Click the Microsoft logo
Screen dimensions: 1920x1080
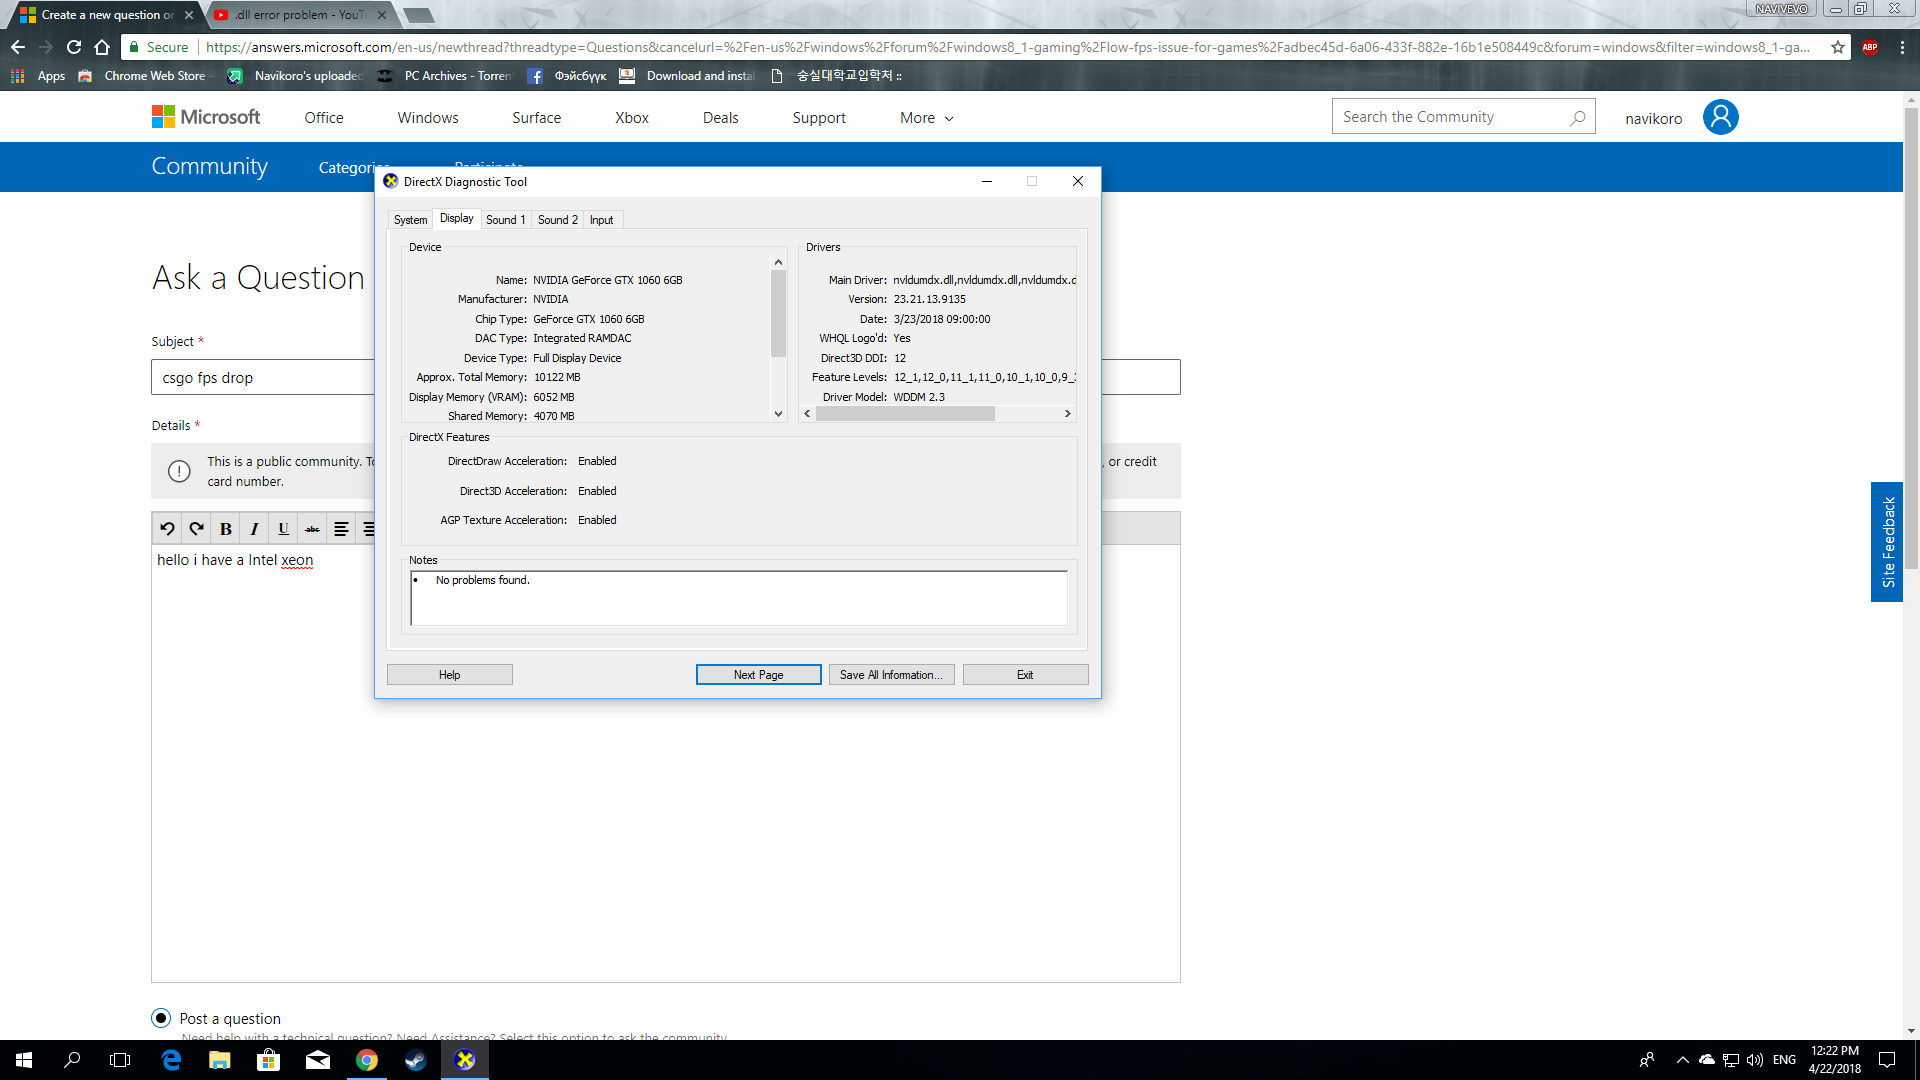click(x=206, y=117)
